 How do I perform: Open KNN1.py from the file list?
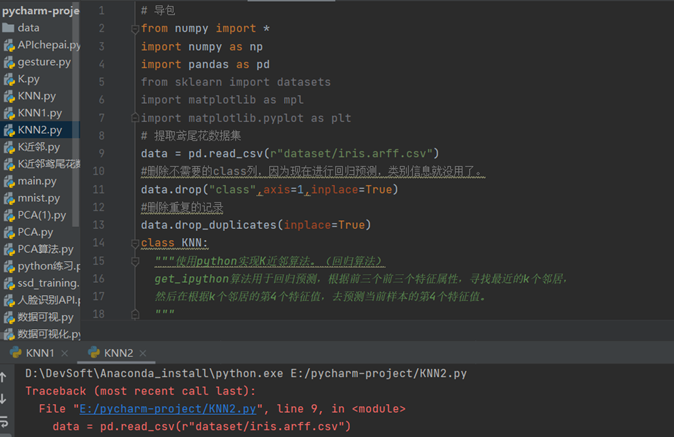40,113
